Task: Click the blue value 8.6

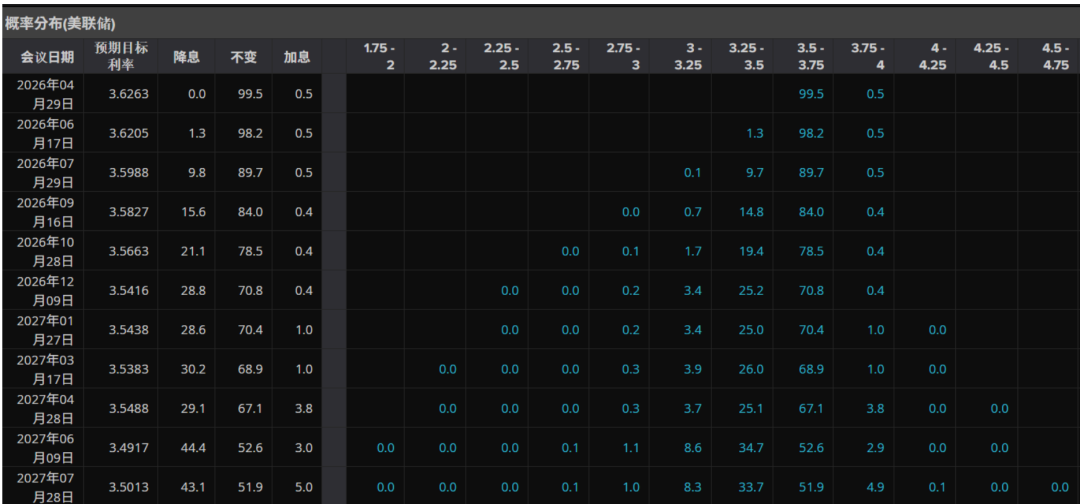Action: pos(693,448)
